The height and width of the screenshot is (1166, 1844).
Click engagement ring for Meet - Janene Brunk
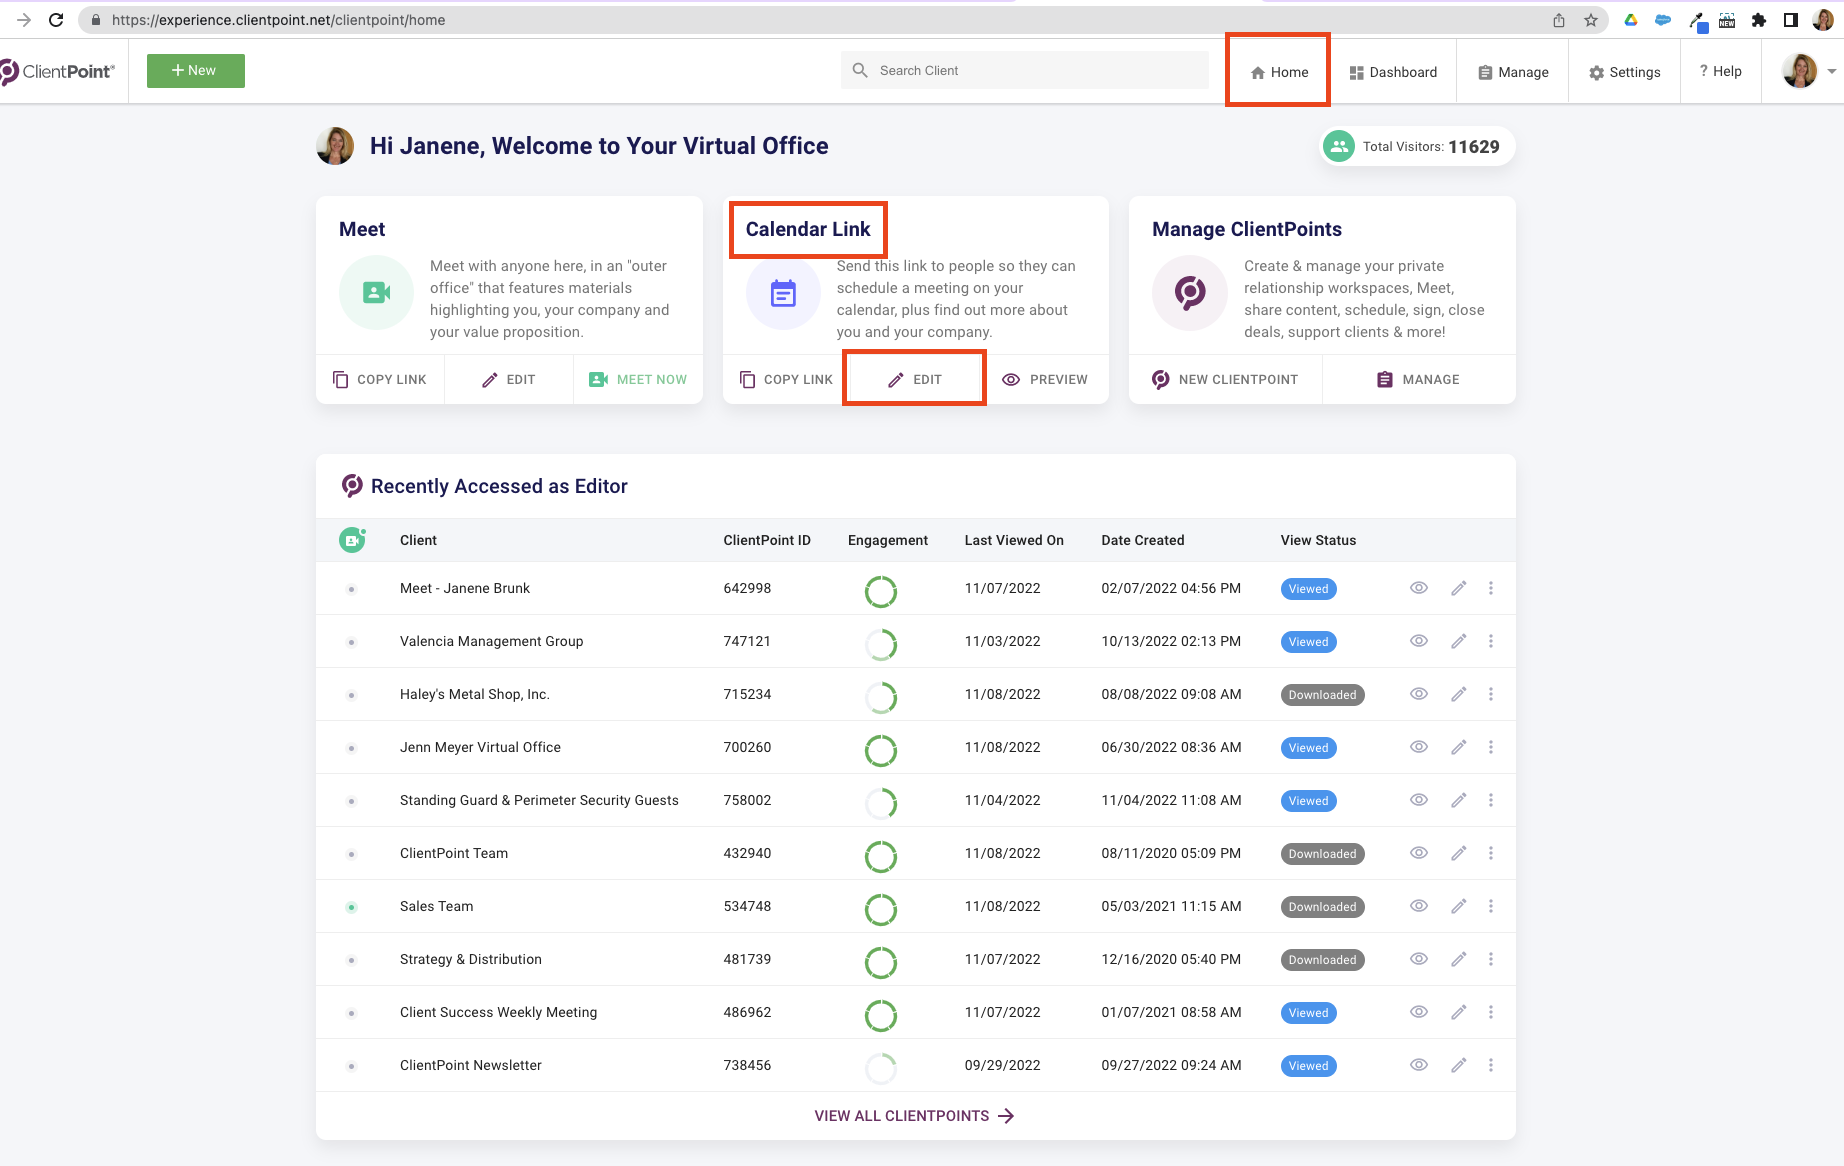pos(881,591)
